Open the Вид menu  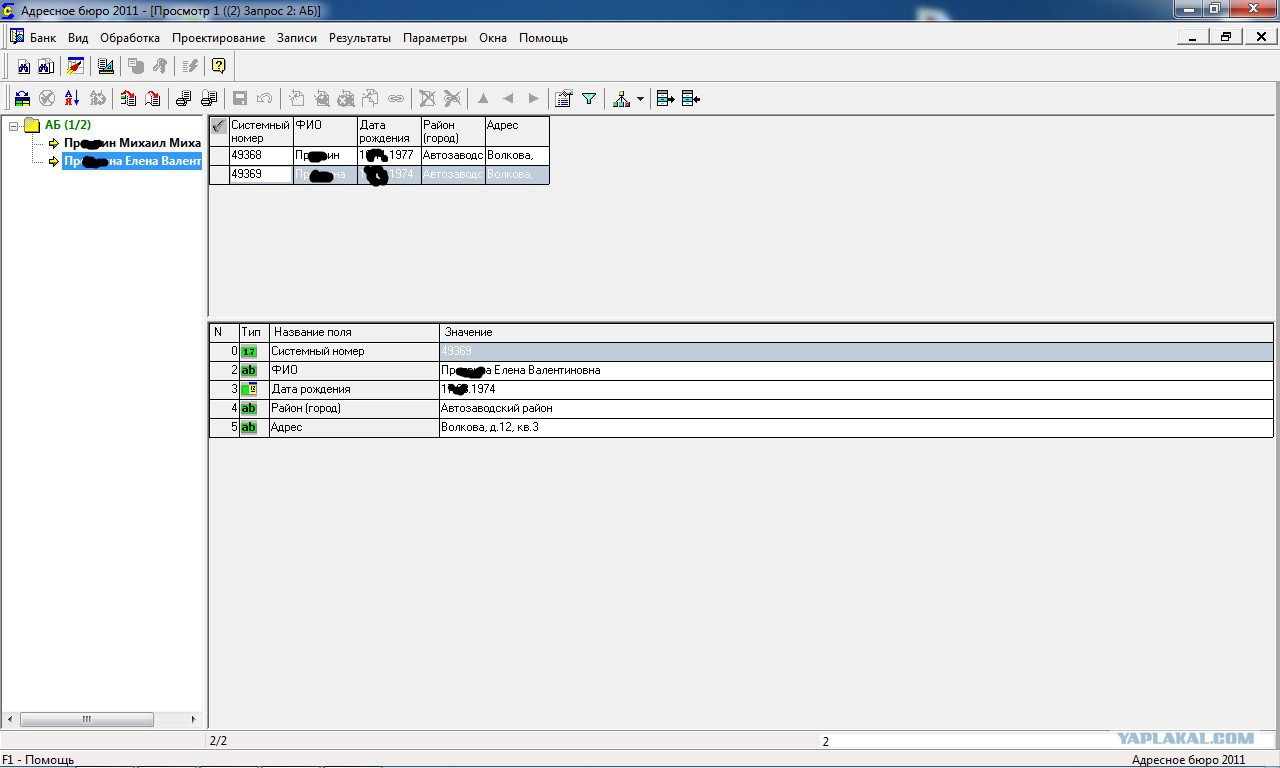click(78, 38)
